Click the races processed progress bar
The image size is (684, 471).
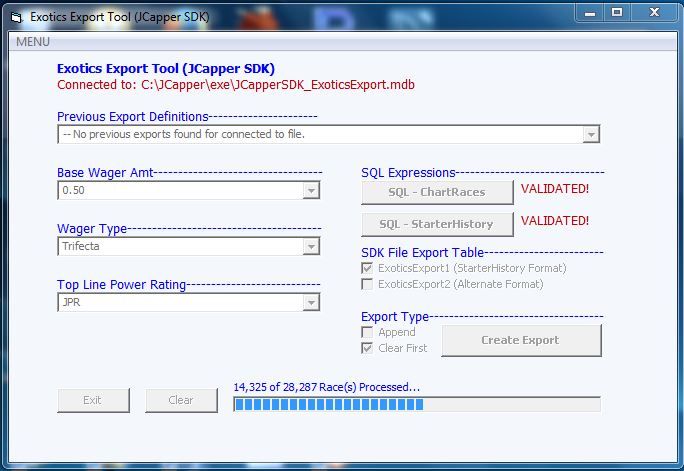(417, 404)
